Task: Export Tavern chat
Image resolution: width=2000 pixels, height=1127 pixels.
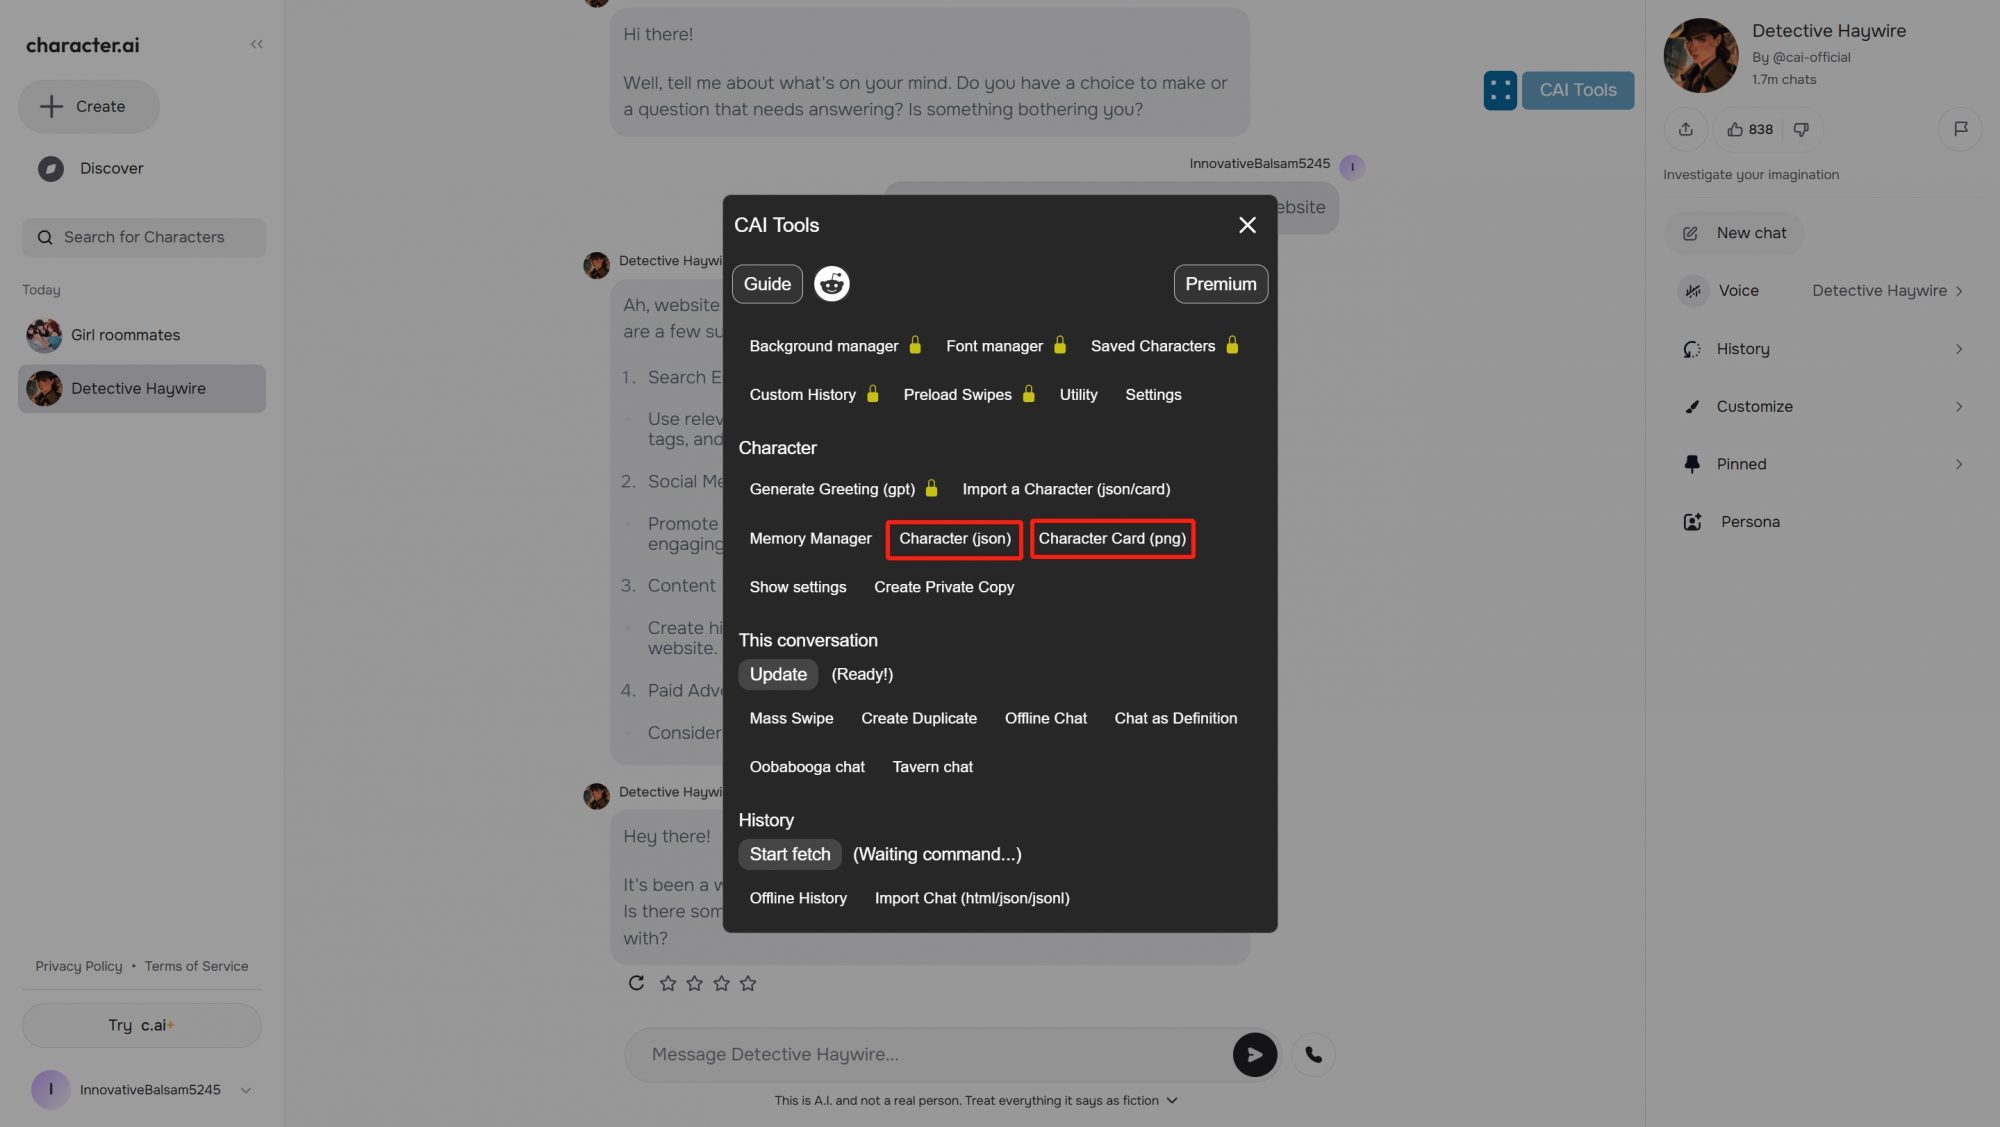Action: point(932,767)
